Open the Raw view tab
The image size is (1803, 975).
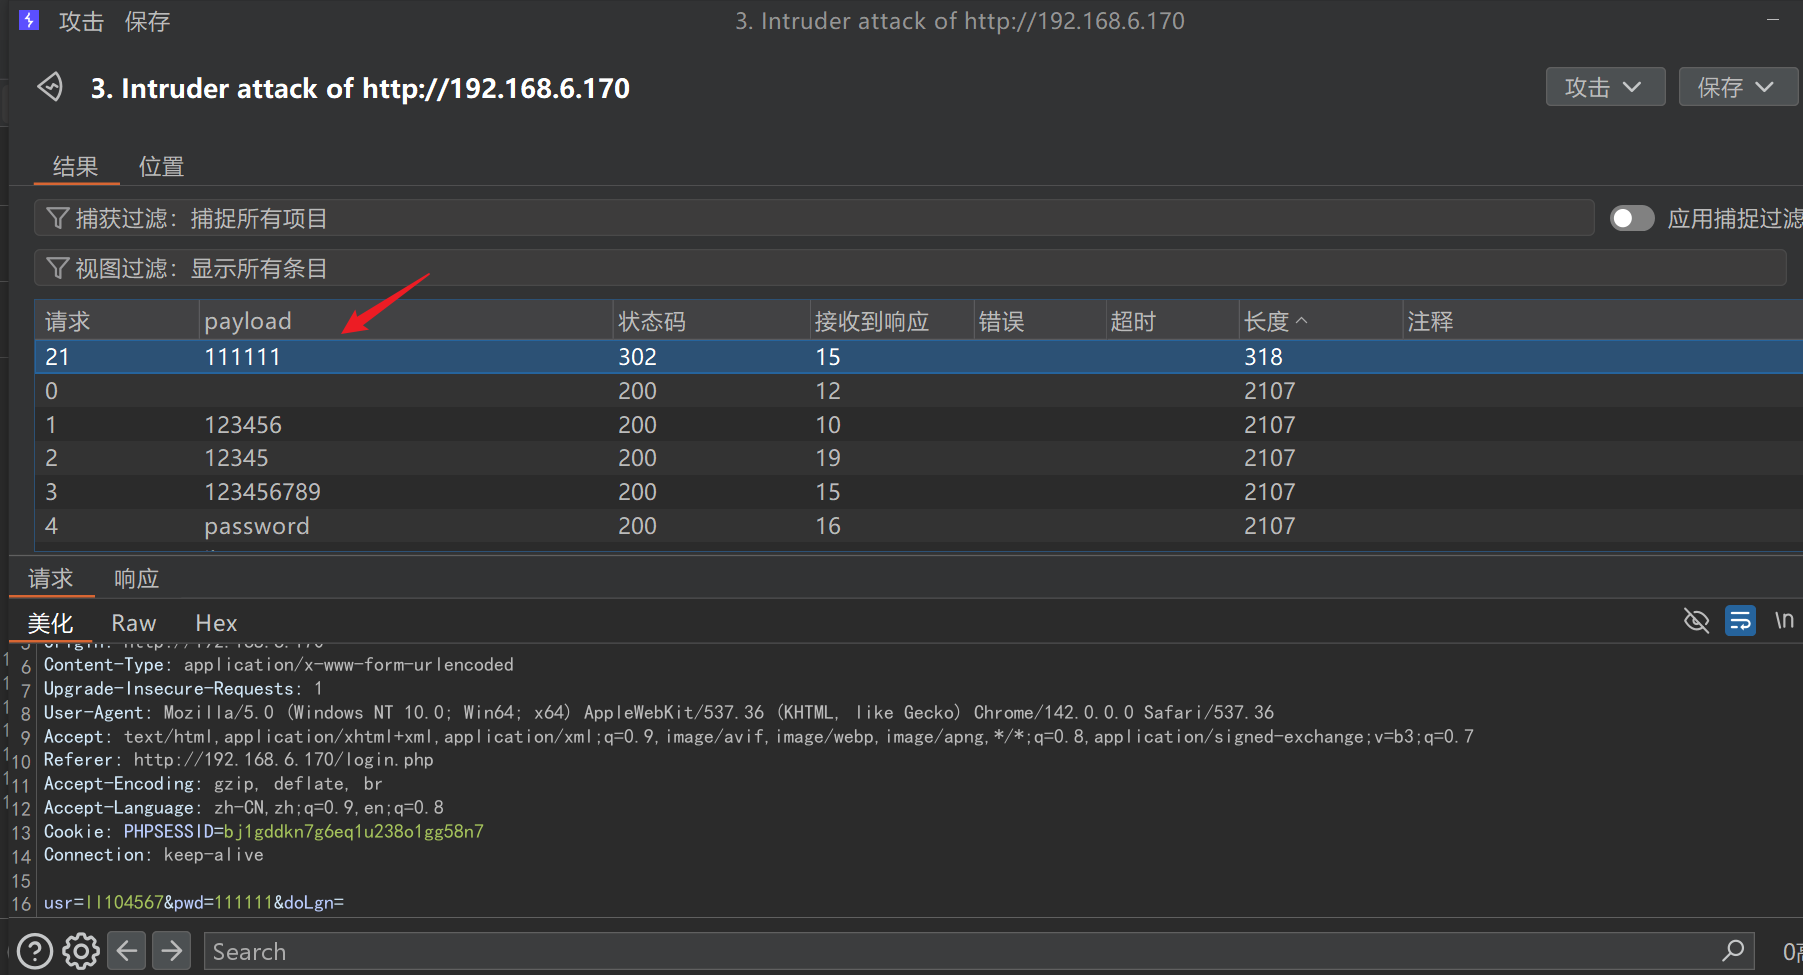click(133, 623)
